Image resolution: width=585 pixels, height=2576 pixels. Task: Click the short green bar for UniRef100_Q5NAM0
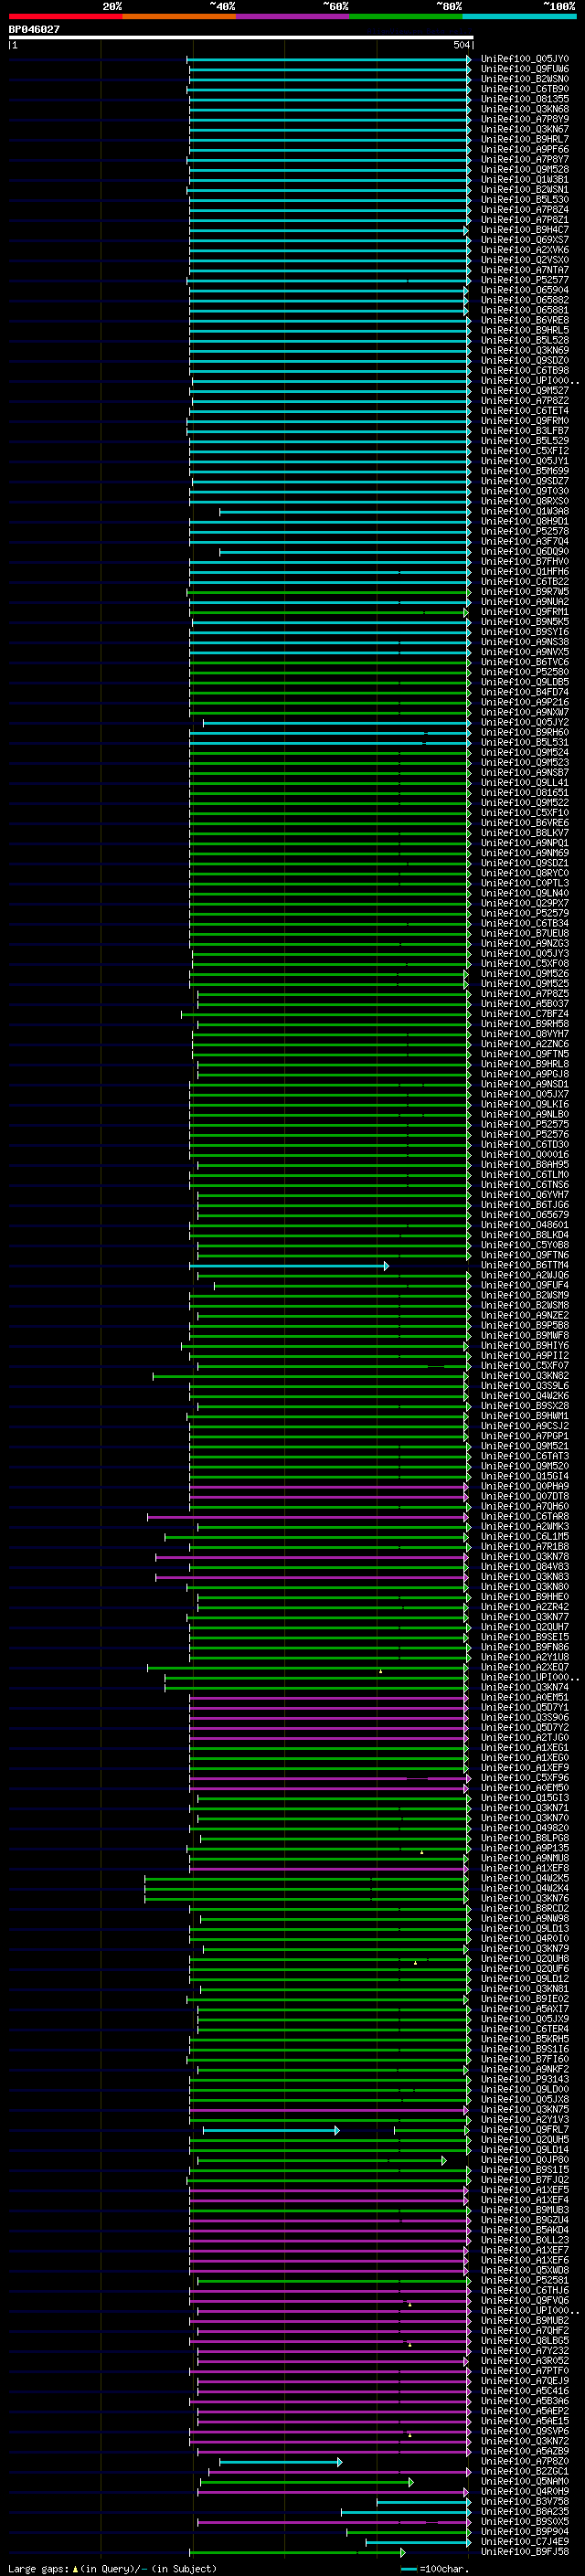[307, 2481]
